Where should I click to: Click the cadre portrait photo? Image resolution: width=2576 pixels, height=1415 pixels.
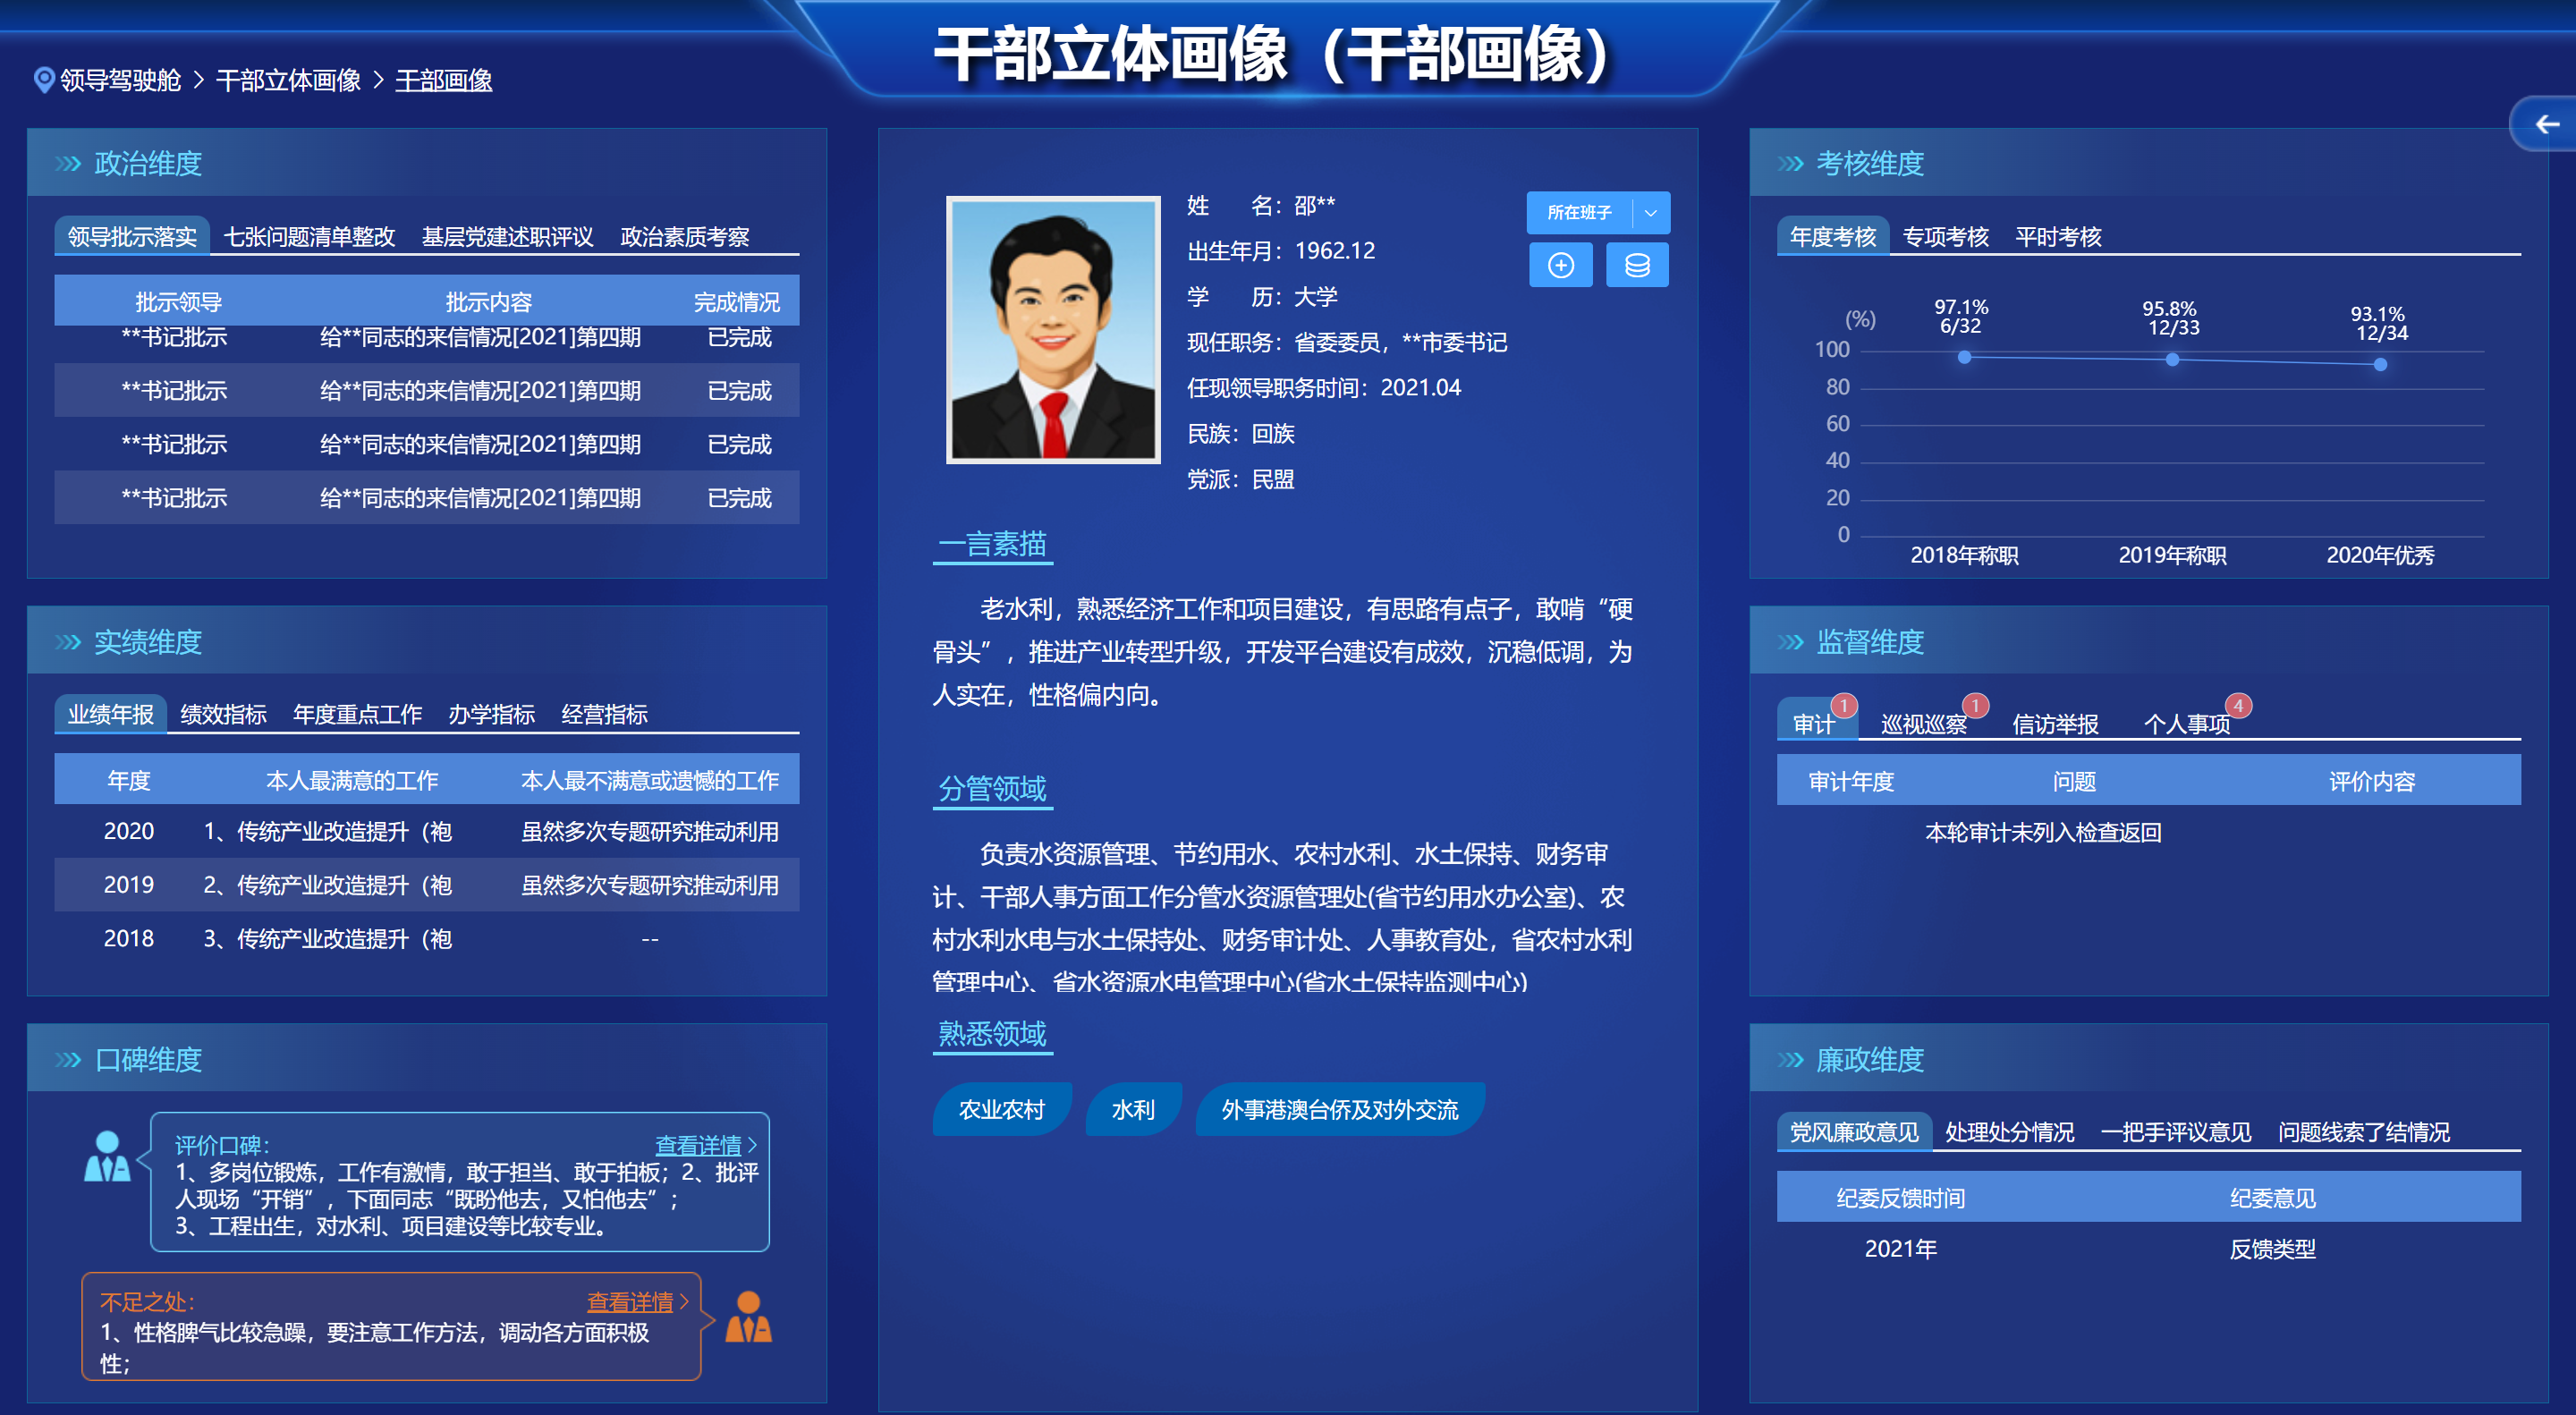(x=1053, y=330)
